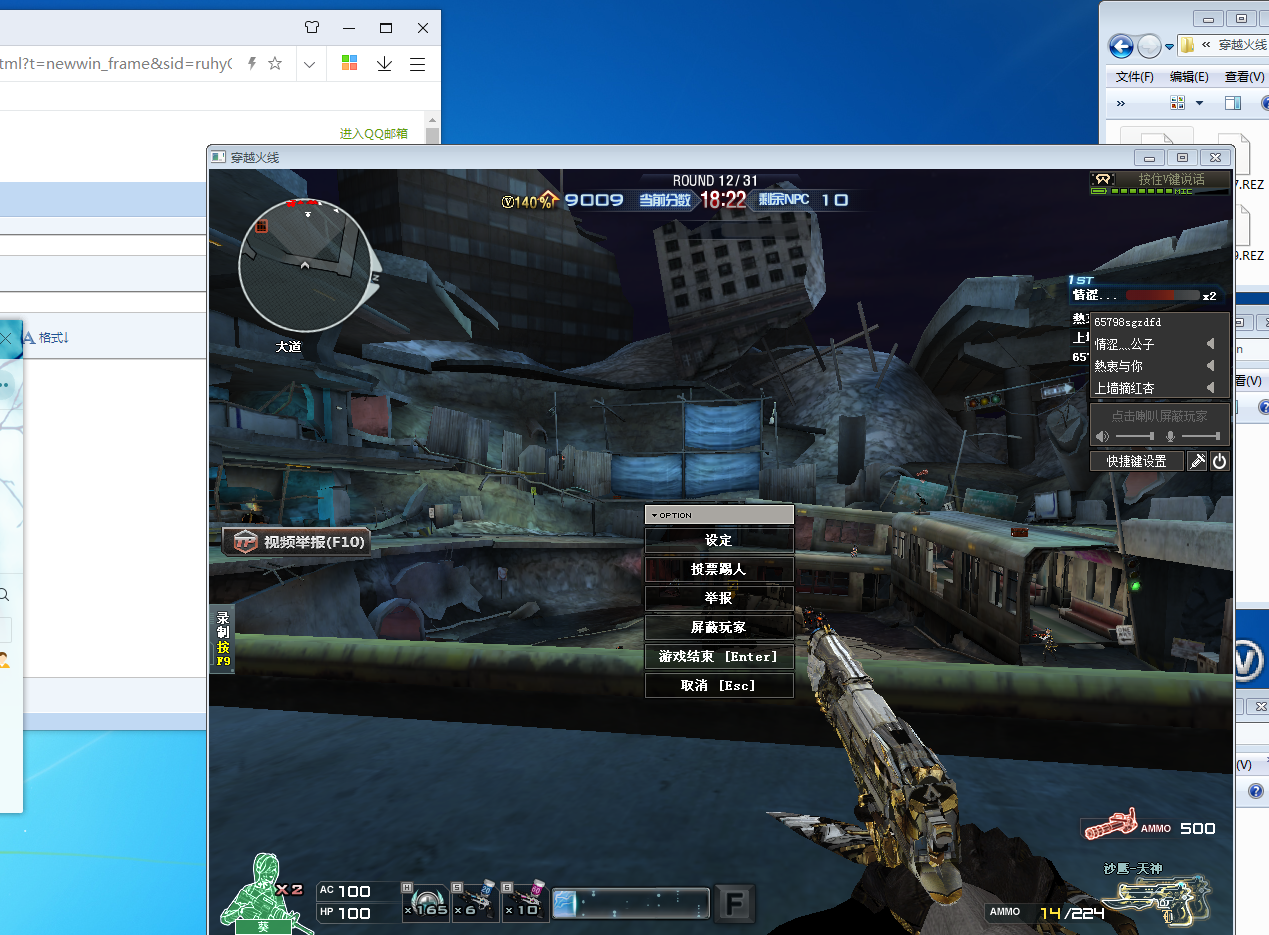
Task: Click 取消 [Esc] to close option menu
Action: [x=719, y=685]
